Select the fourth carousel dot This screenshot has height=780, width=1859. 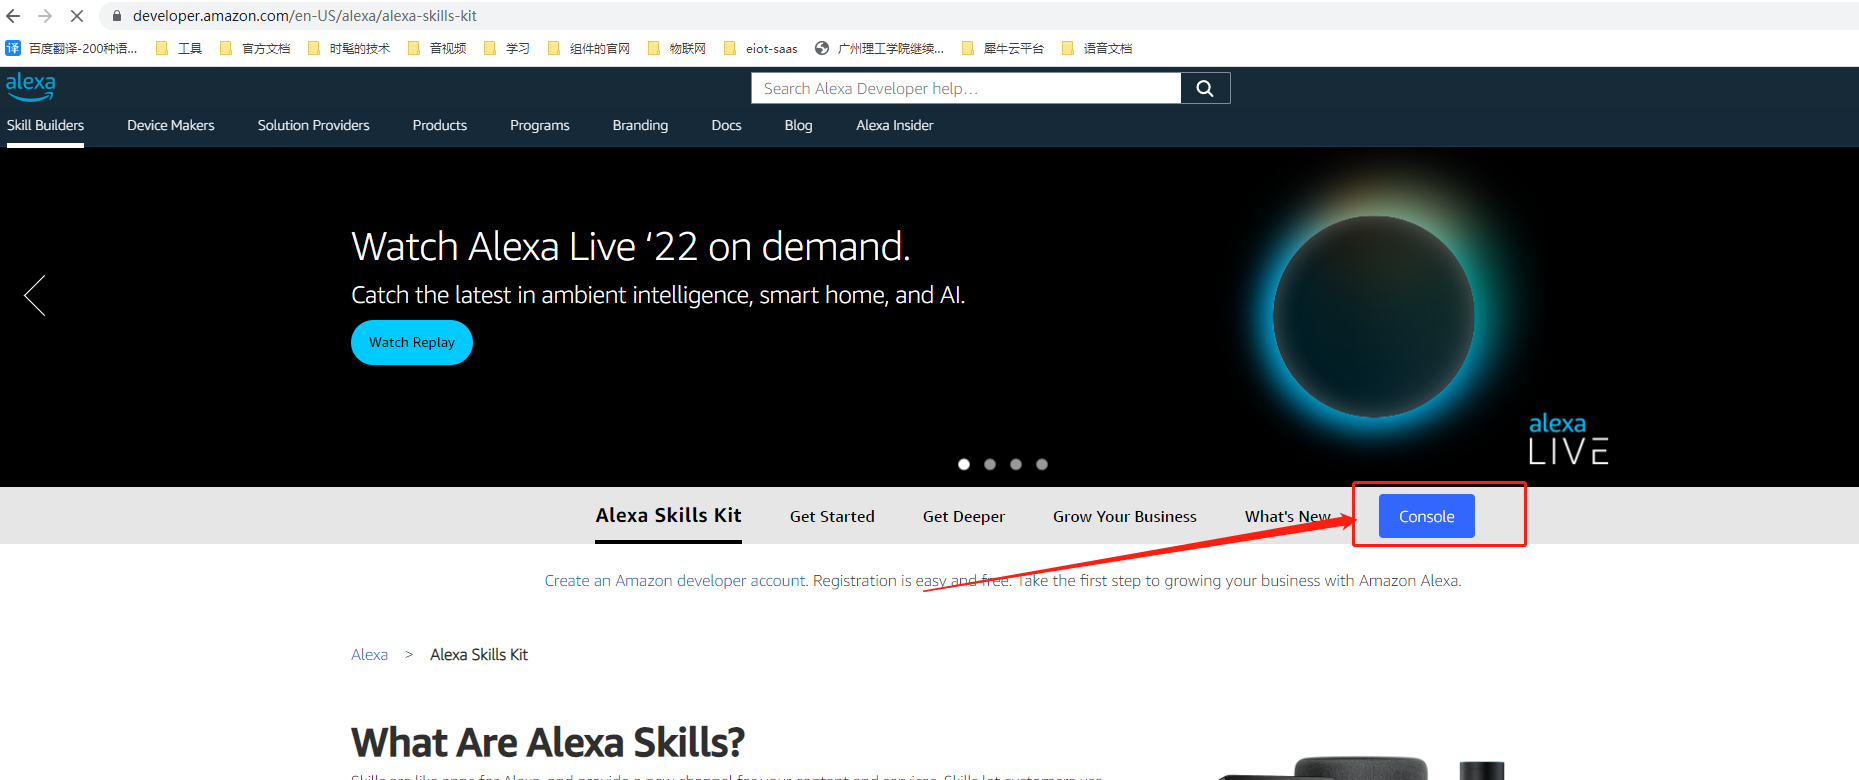pyautogui.click(x=1042, y=464)
